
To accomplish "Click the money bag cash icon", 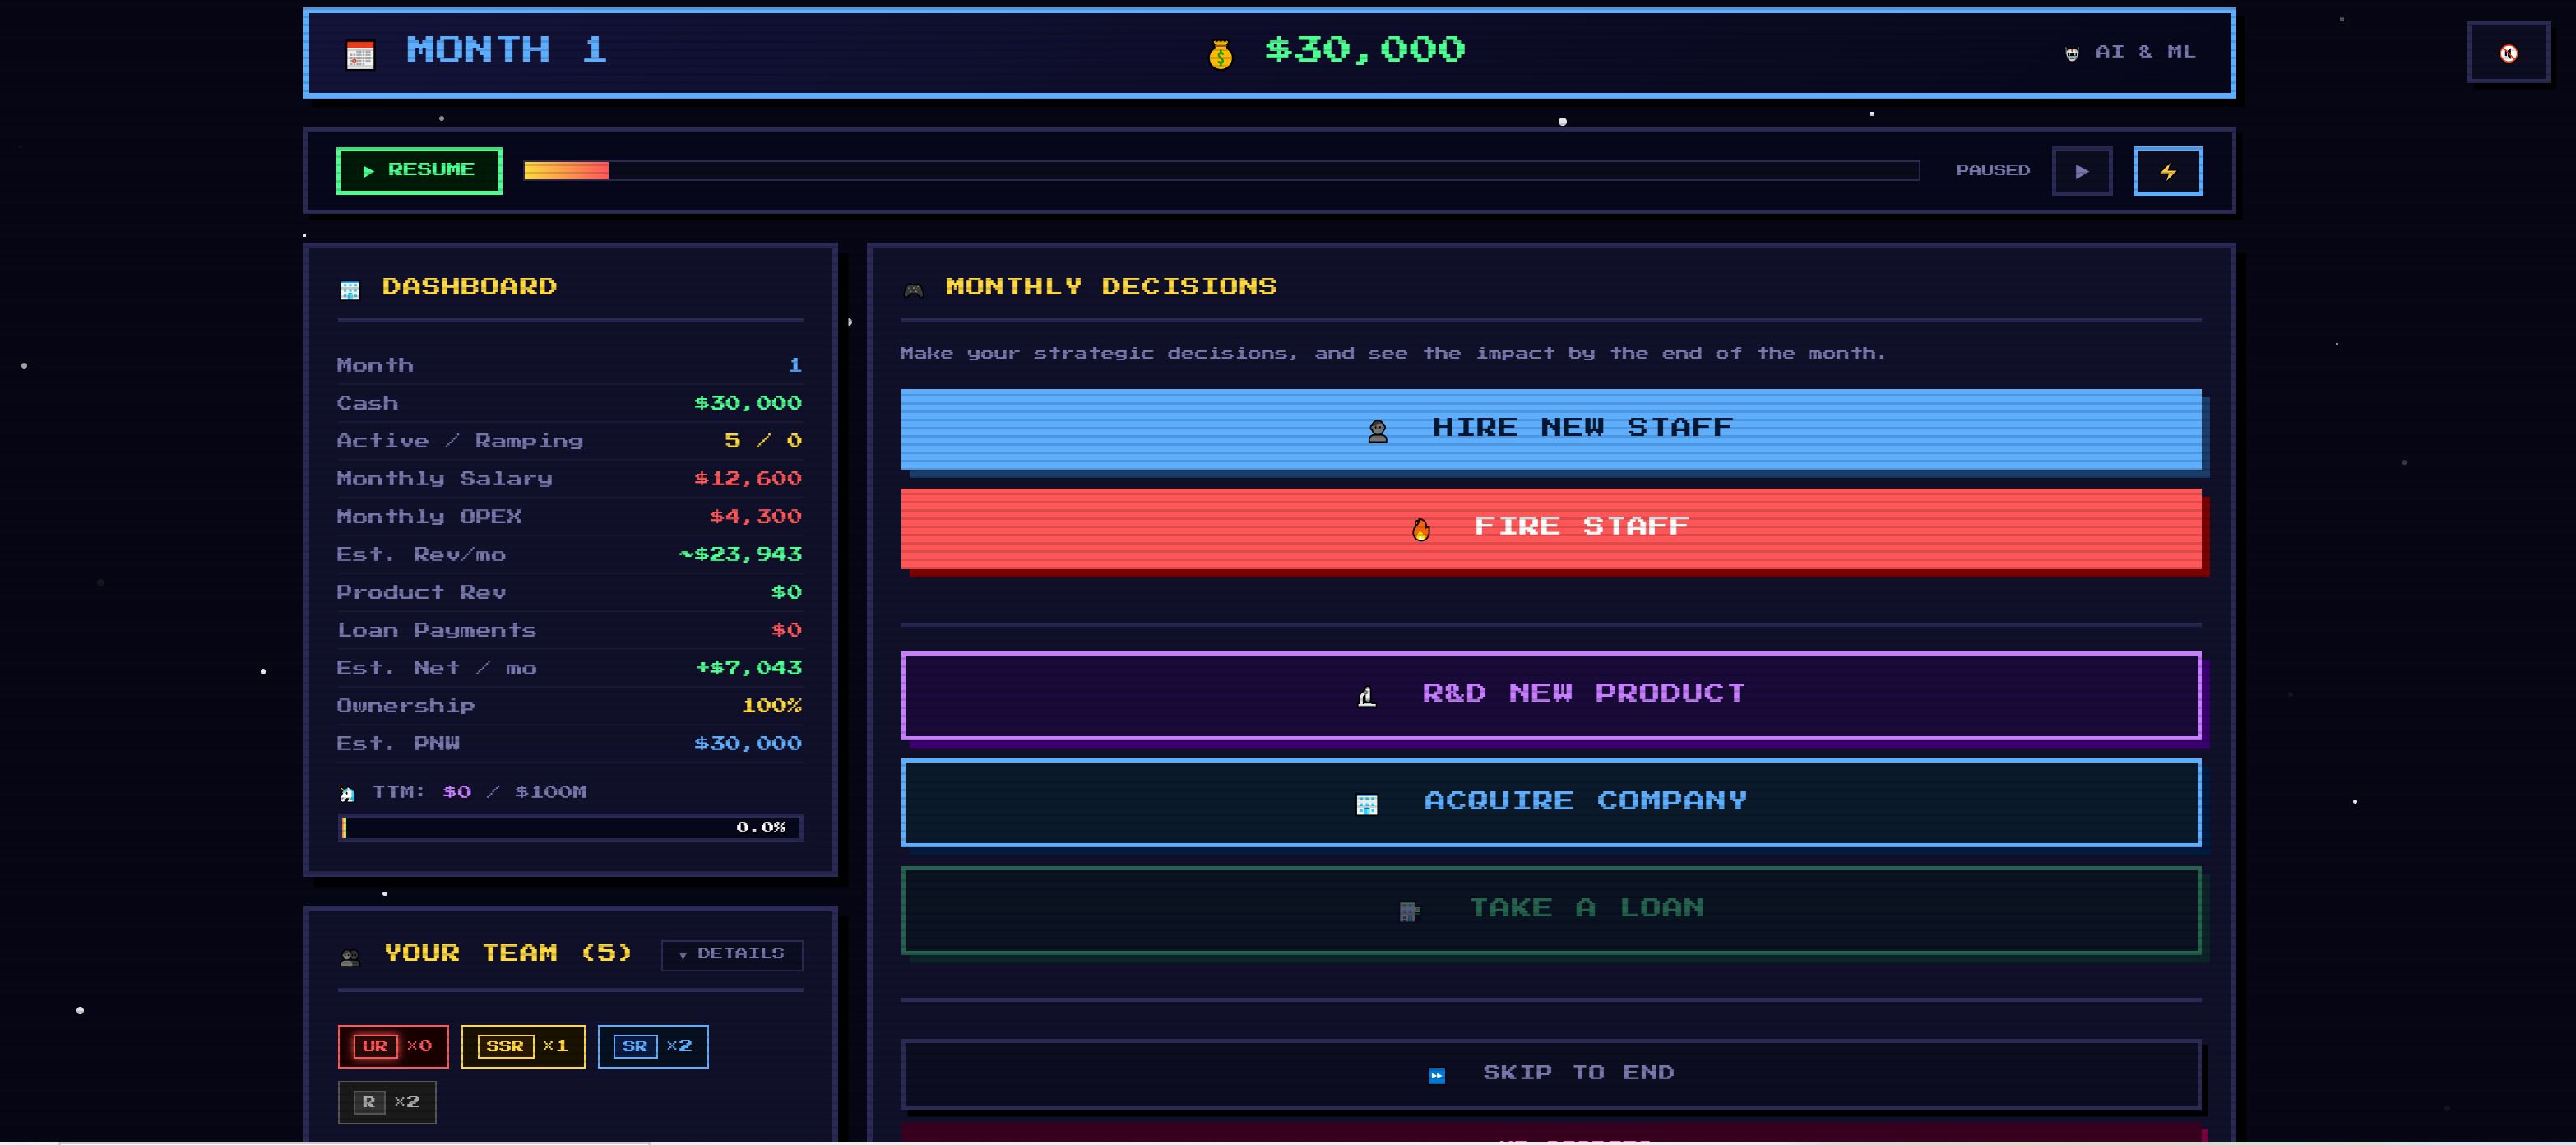I will [1219, 54].
